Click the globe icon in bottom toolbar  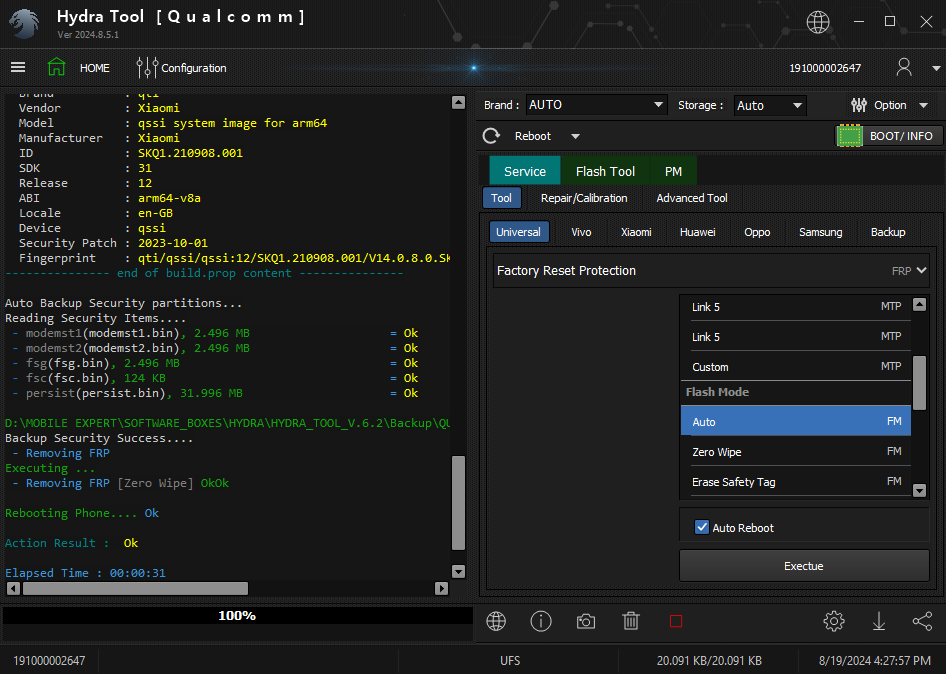[x=496, y=621]
